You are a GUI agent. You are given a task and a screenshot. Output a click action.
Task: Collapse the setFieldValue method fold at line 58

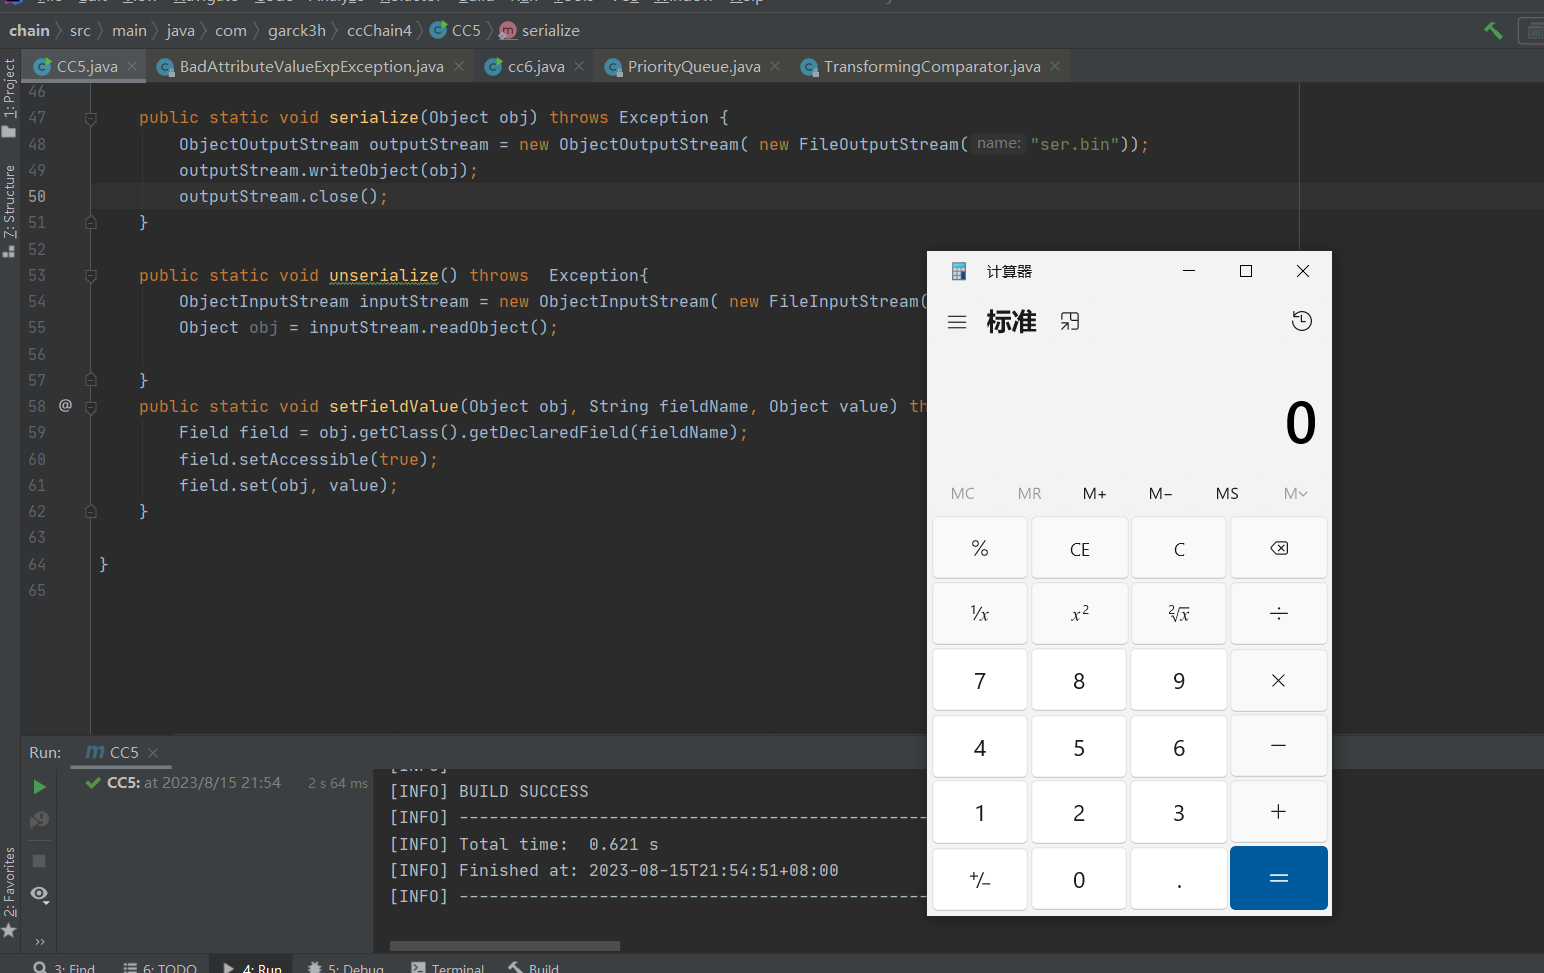pos(91,407)
